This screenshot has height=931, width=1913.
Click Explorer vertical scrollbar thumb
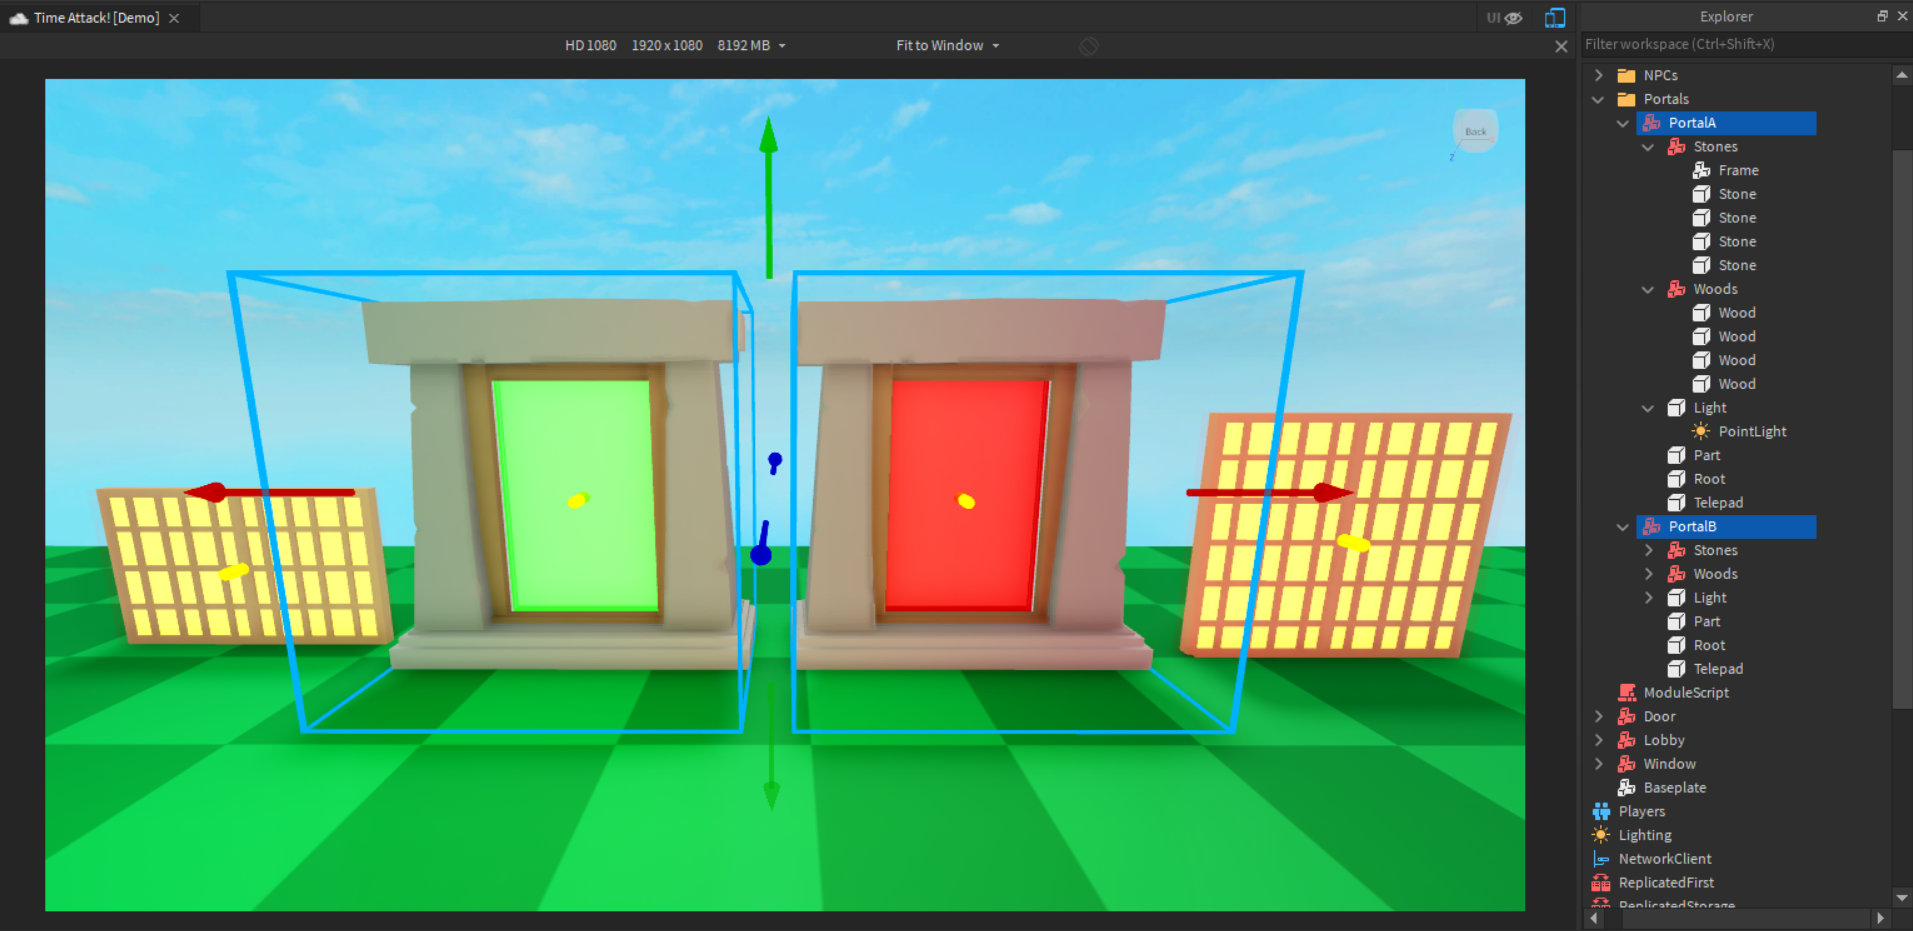tap(1902, 430)
